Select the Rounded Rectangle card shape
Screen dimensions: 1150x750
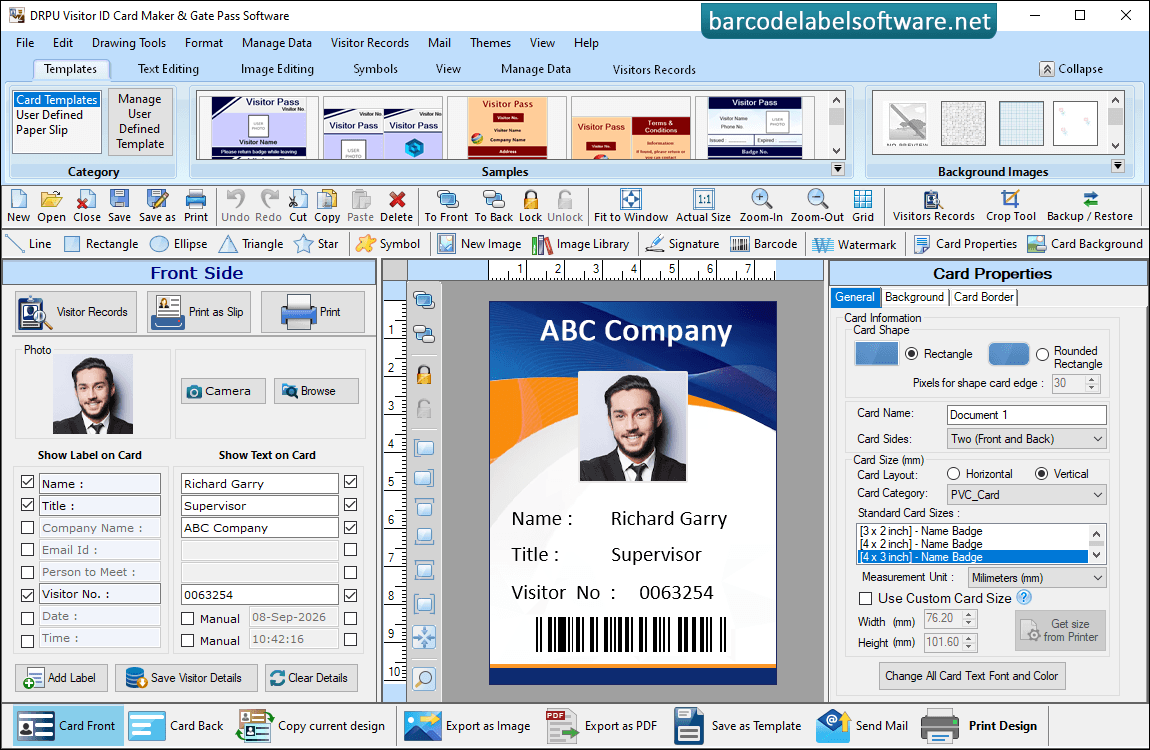click(x=1042, y=354)
